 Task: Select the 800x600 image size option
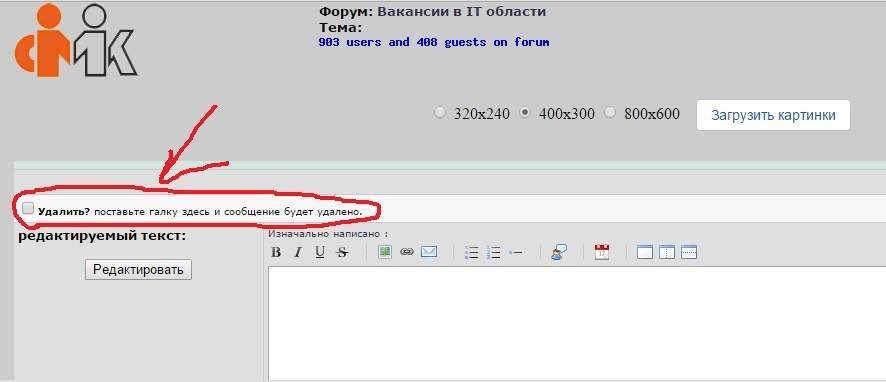(609, 112)
